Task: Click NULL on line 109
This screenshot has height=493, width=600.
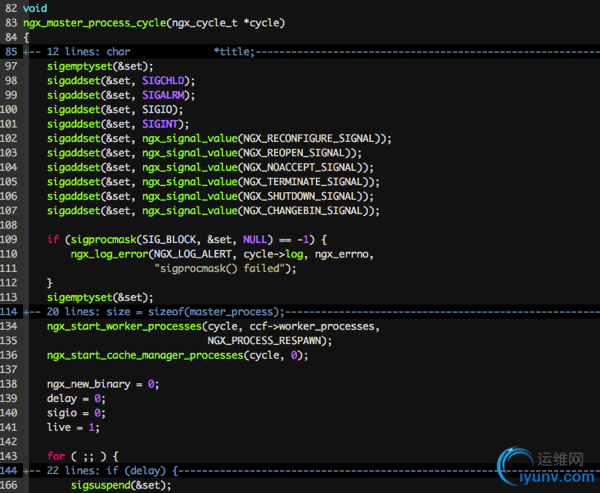Action: click(255, 240)
